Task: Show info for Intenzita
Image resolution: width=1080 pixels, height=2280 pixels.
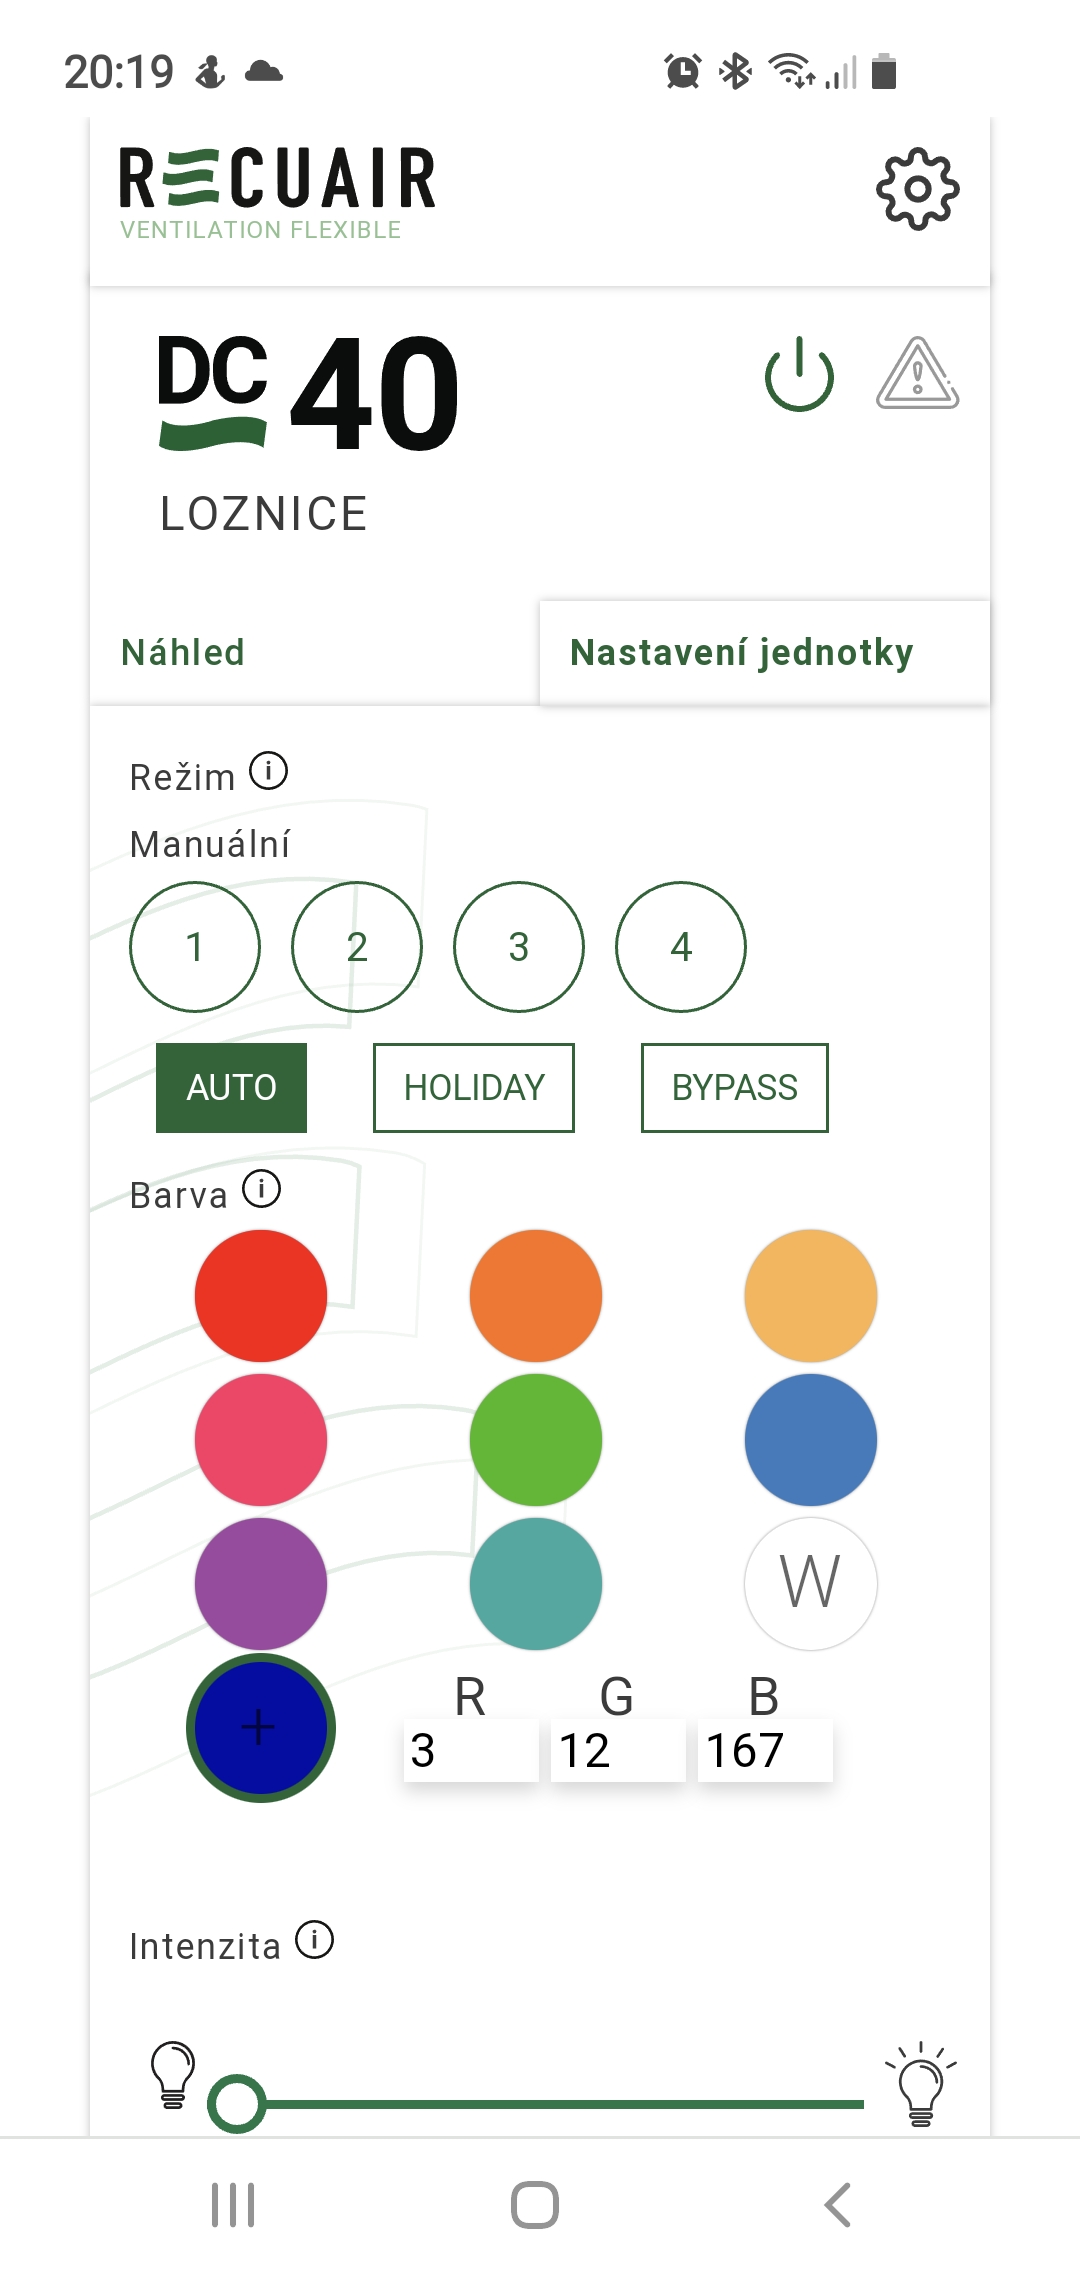Action: coord(314,1940)
